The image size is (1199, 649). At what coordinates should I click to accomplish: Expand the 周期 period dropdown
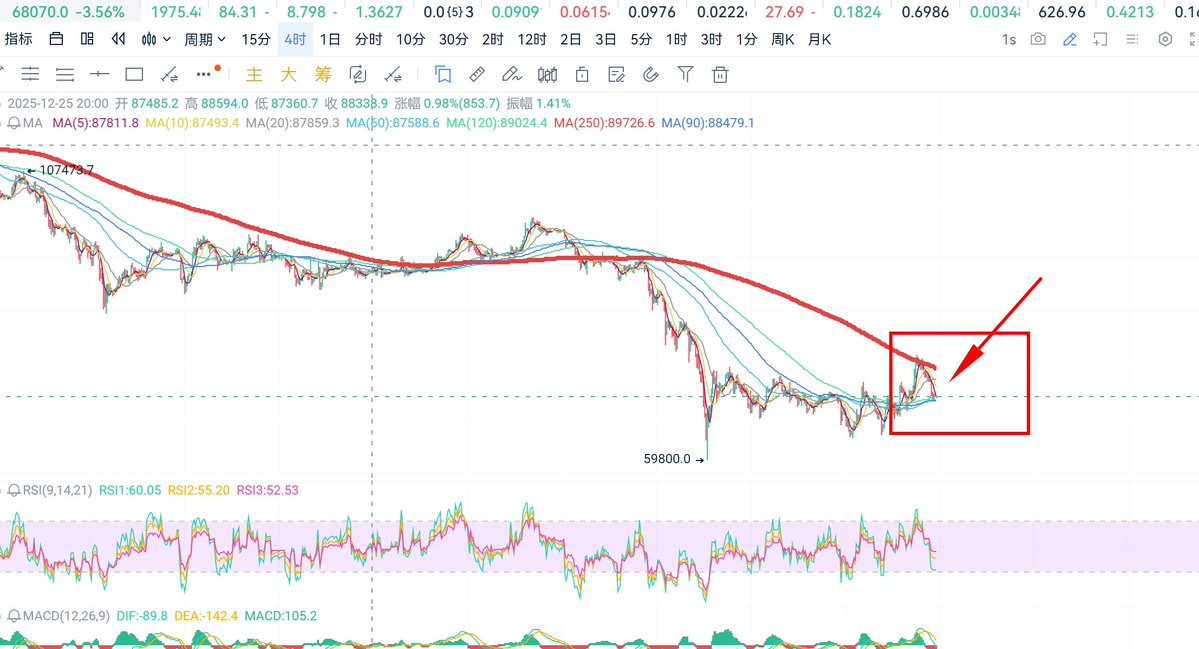tap(204, 39)
